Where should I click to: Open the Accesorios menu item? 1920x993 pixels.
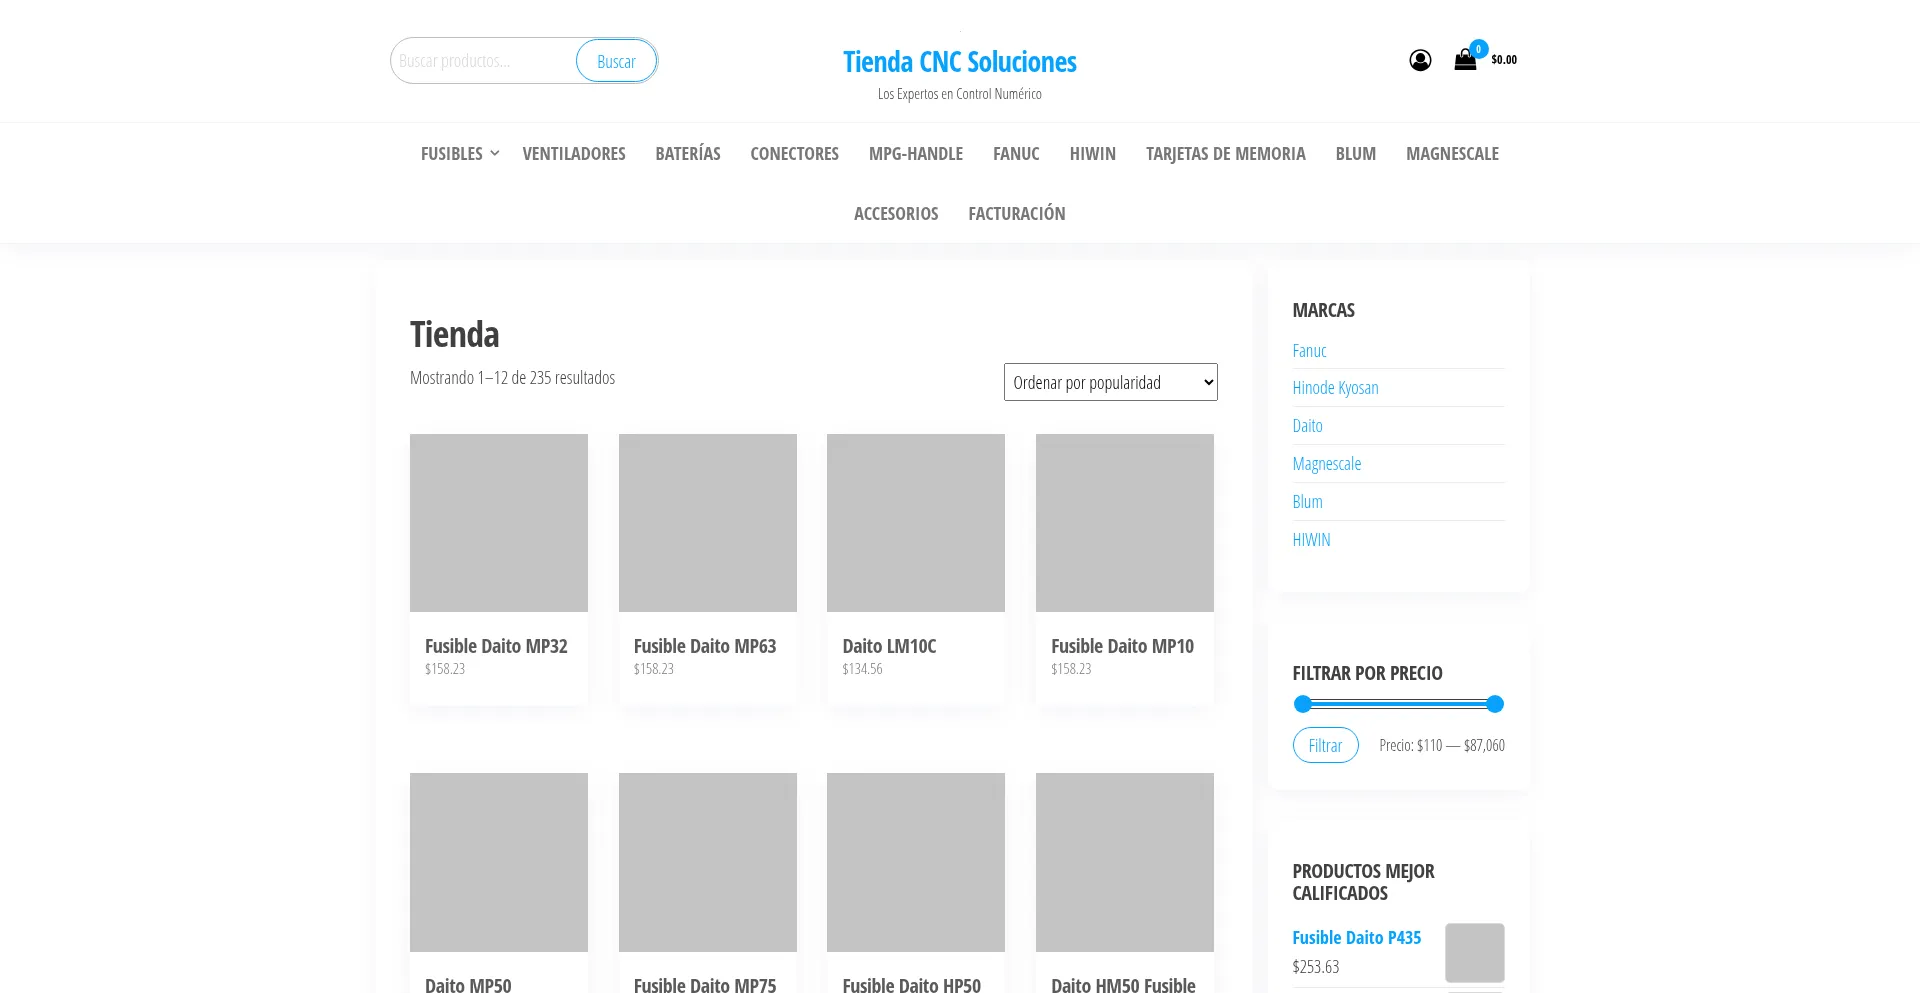tap(896, 213)
